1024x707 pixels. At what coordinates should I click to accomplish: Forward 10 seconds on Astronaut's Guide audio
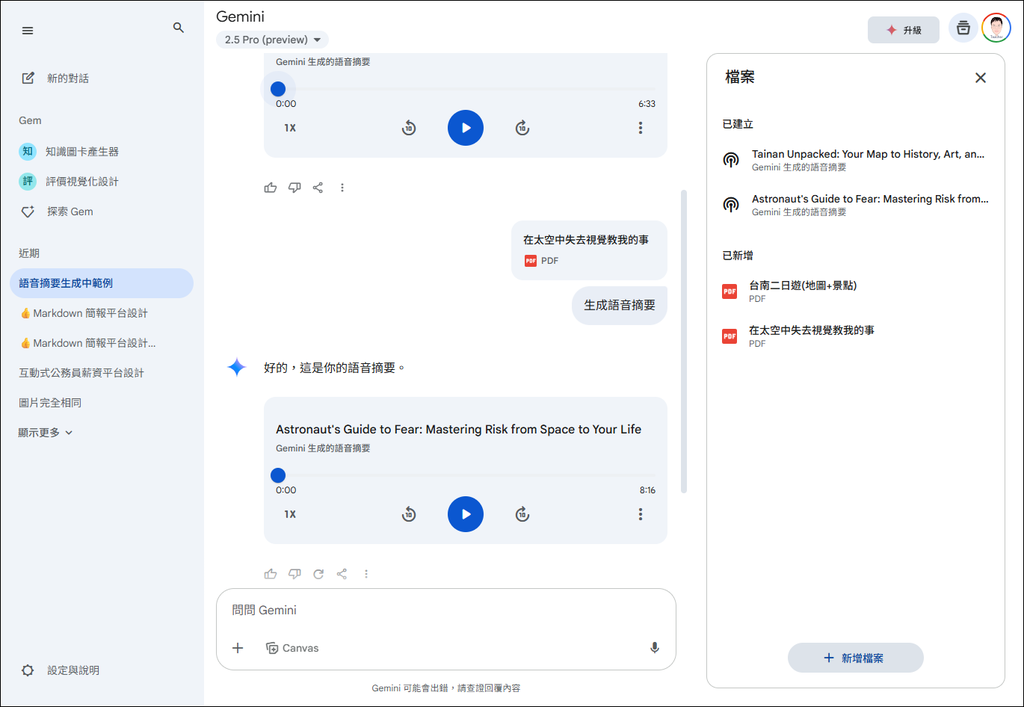522,514
